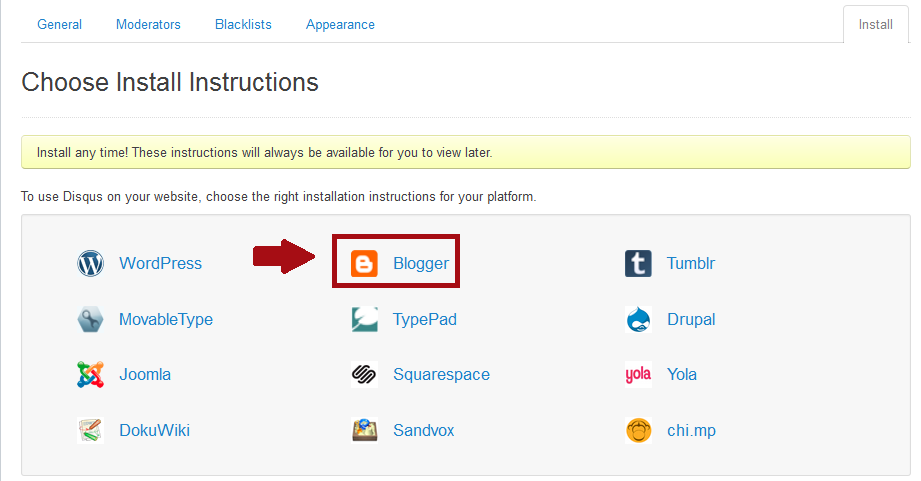921x481 pixels.
Task: Go to the Blacklists tab
Action: coord(243,25)
